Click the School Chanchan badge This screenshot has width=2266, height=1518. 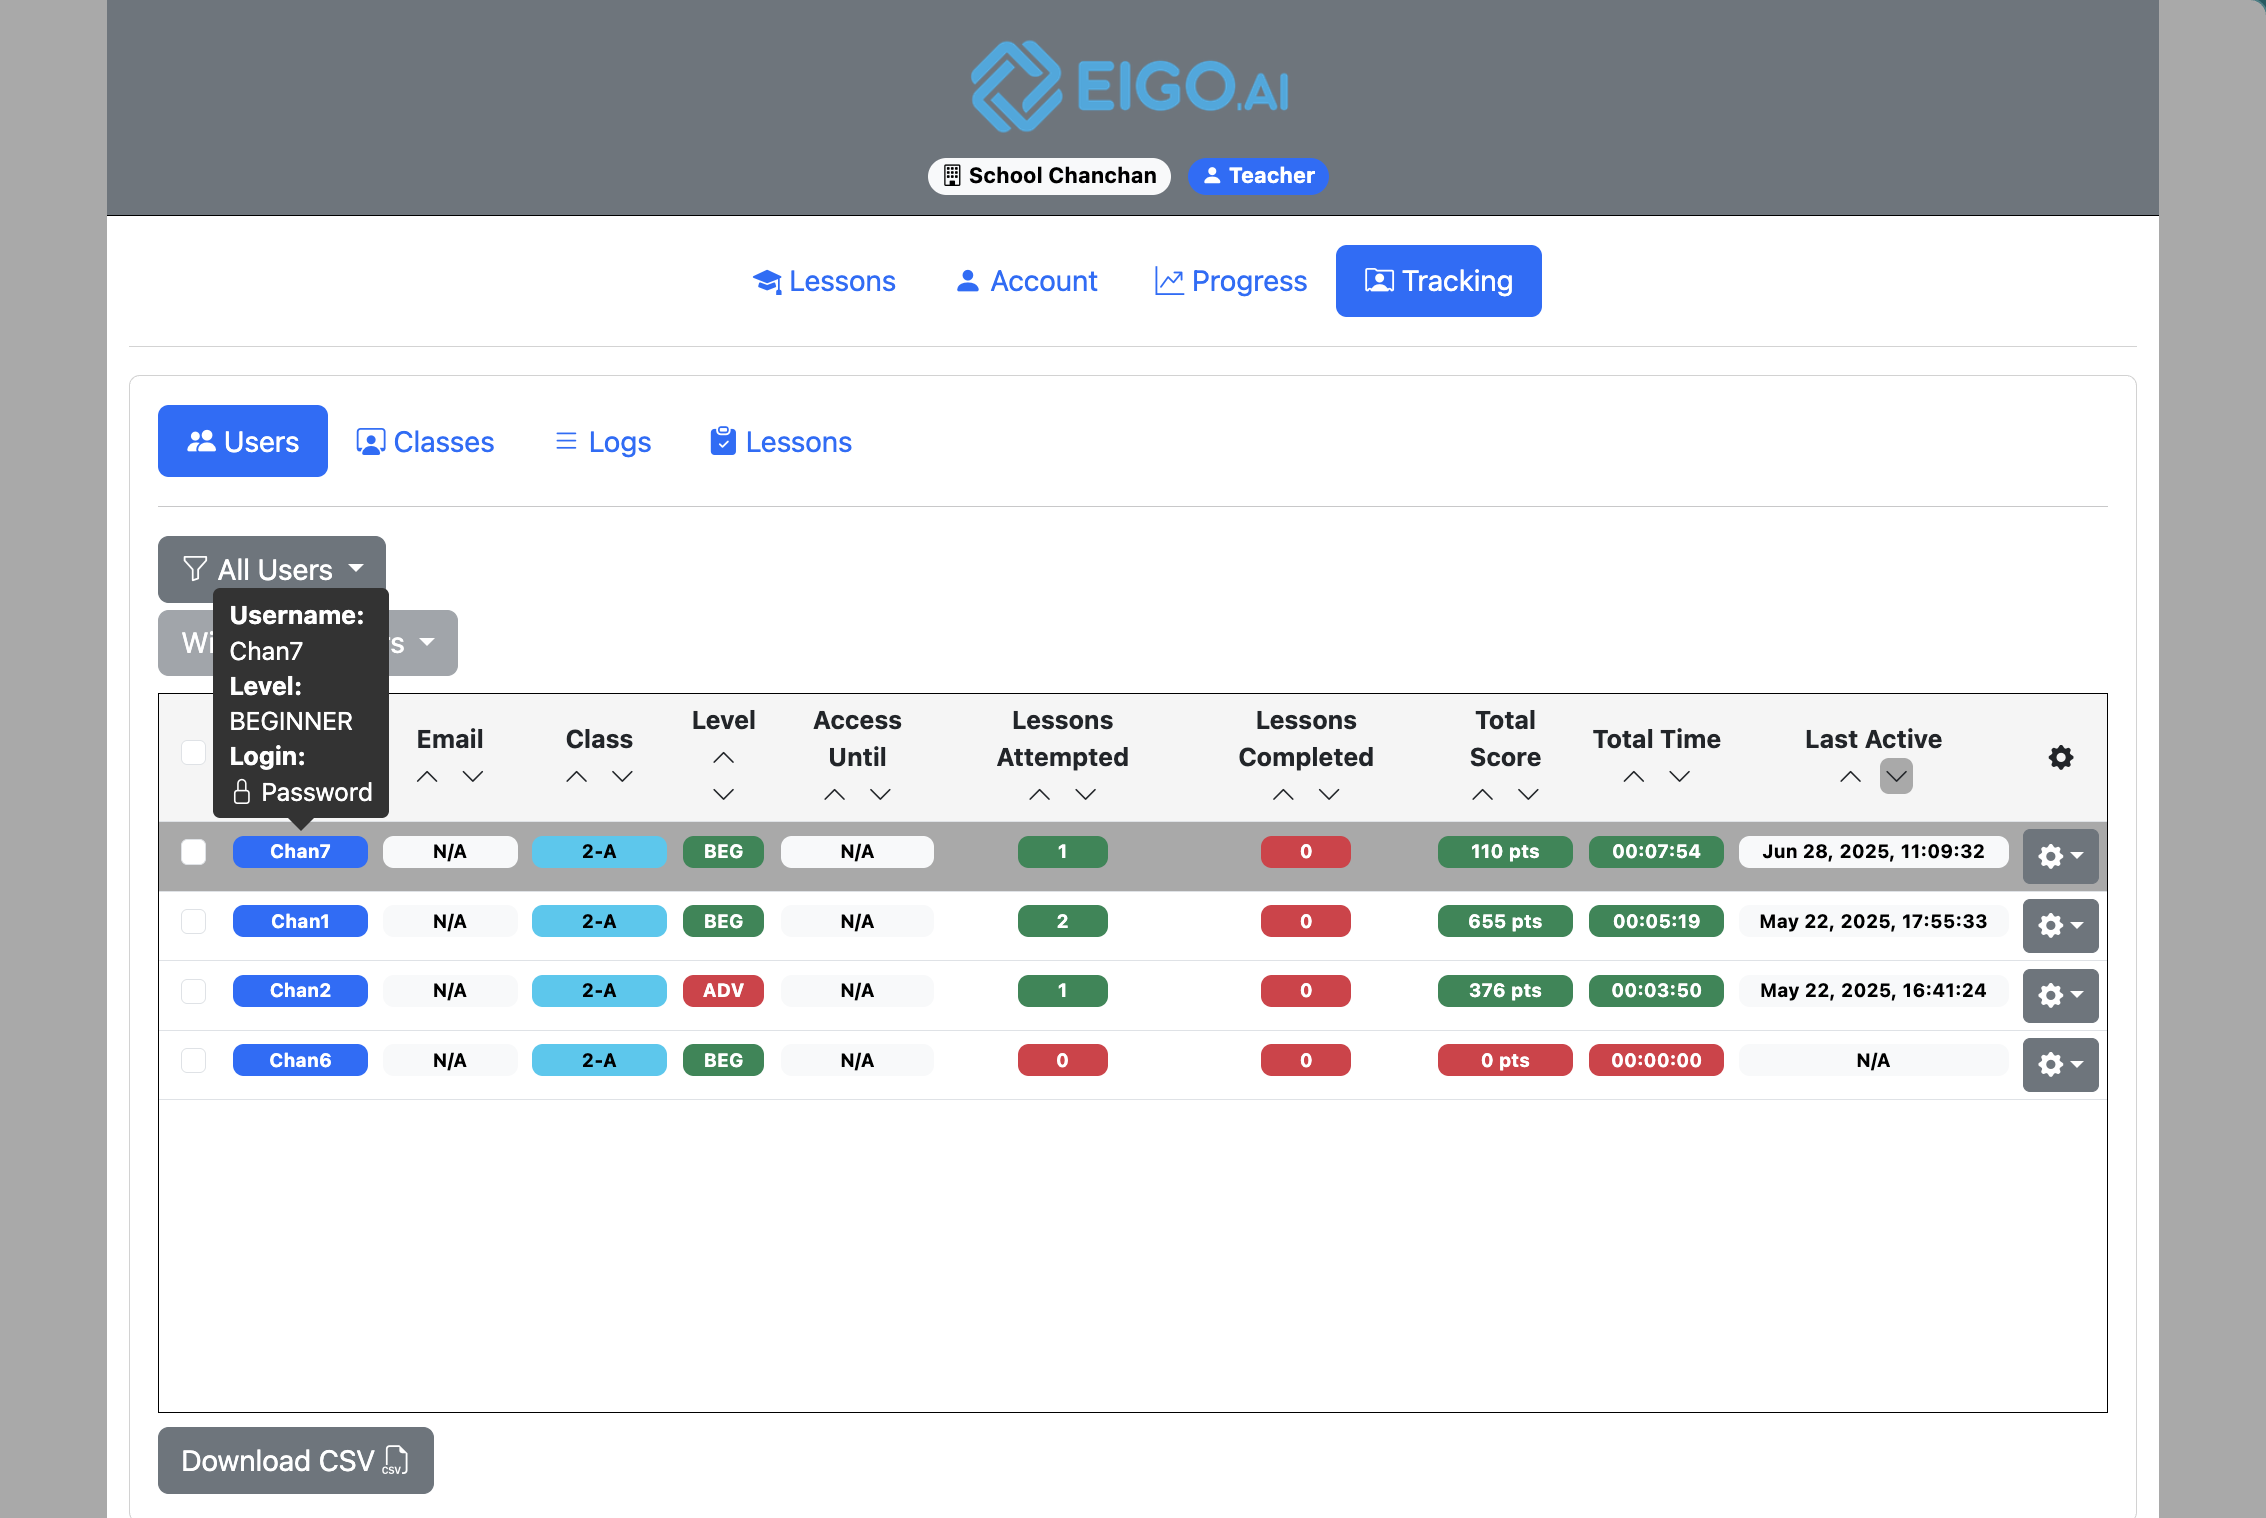pos(1049,176)
